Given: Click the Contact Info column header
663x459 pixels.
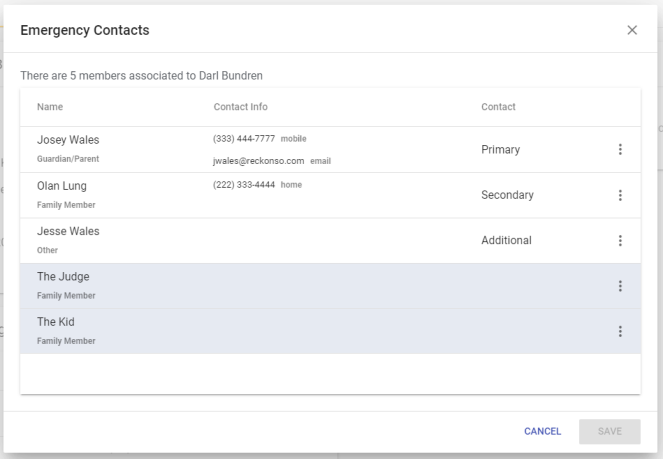Looking at the screenshot, I should coord(240,107).
